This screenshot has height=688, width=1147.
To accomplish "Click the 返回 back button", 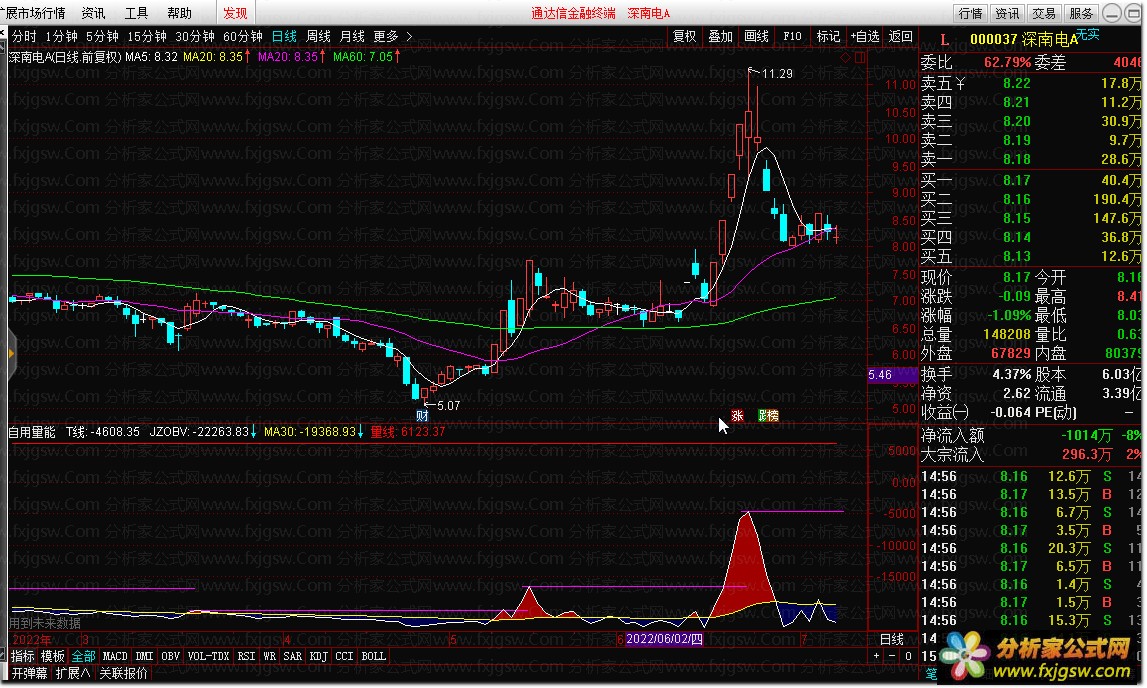I will pos(900,36).
